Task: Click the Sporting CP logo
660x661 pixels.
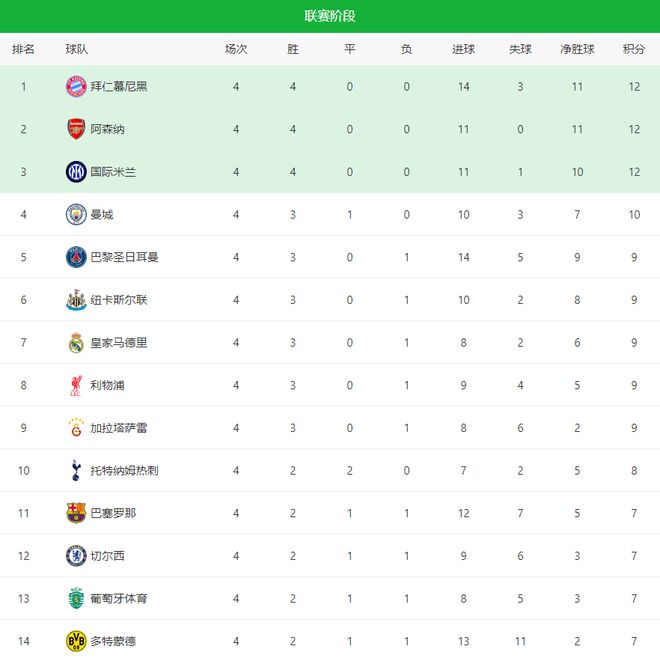Action: (76, 598)
